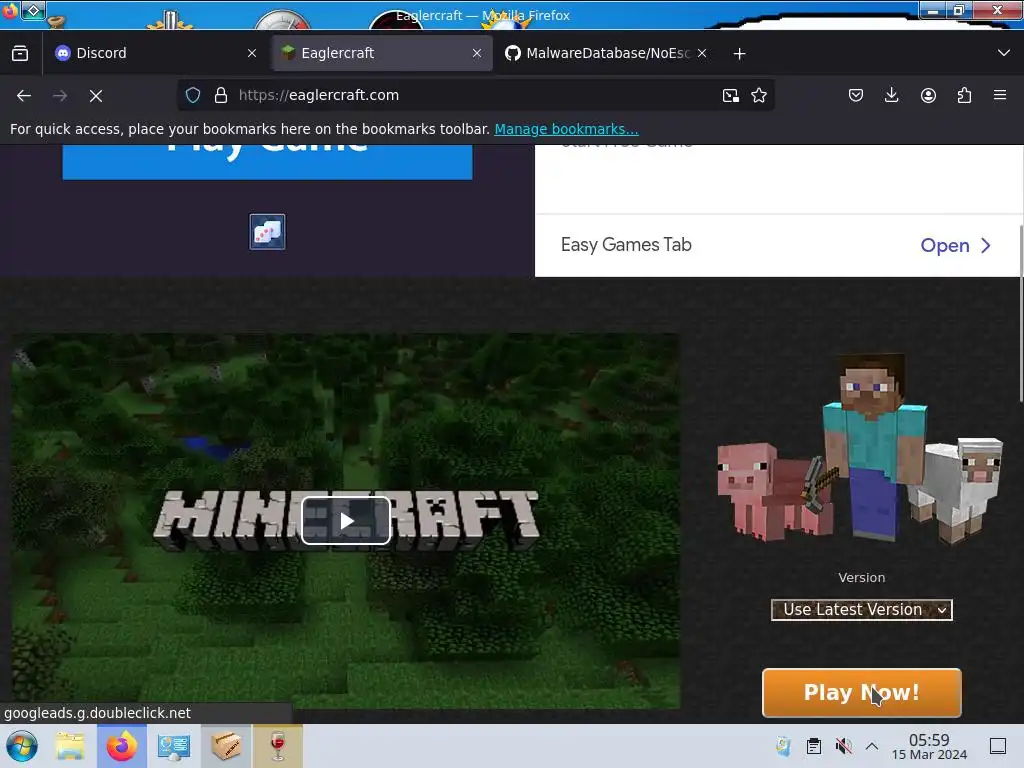Open a new tab
The width and height of the screenshot is (1024, 768).
739,54
